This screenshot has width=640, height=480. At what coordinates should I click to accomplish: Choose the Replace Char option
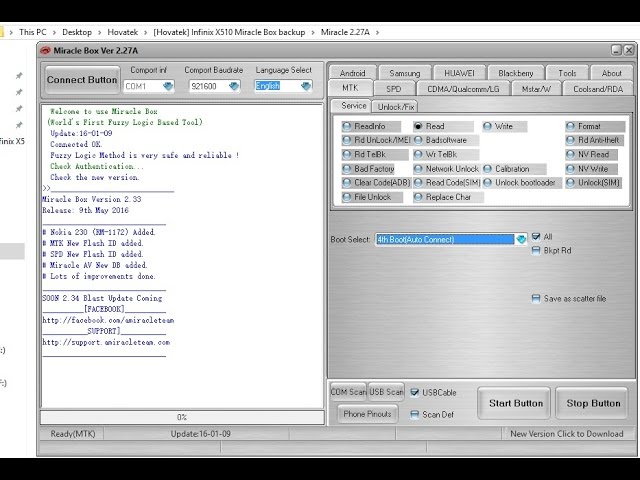[418, 197]
